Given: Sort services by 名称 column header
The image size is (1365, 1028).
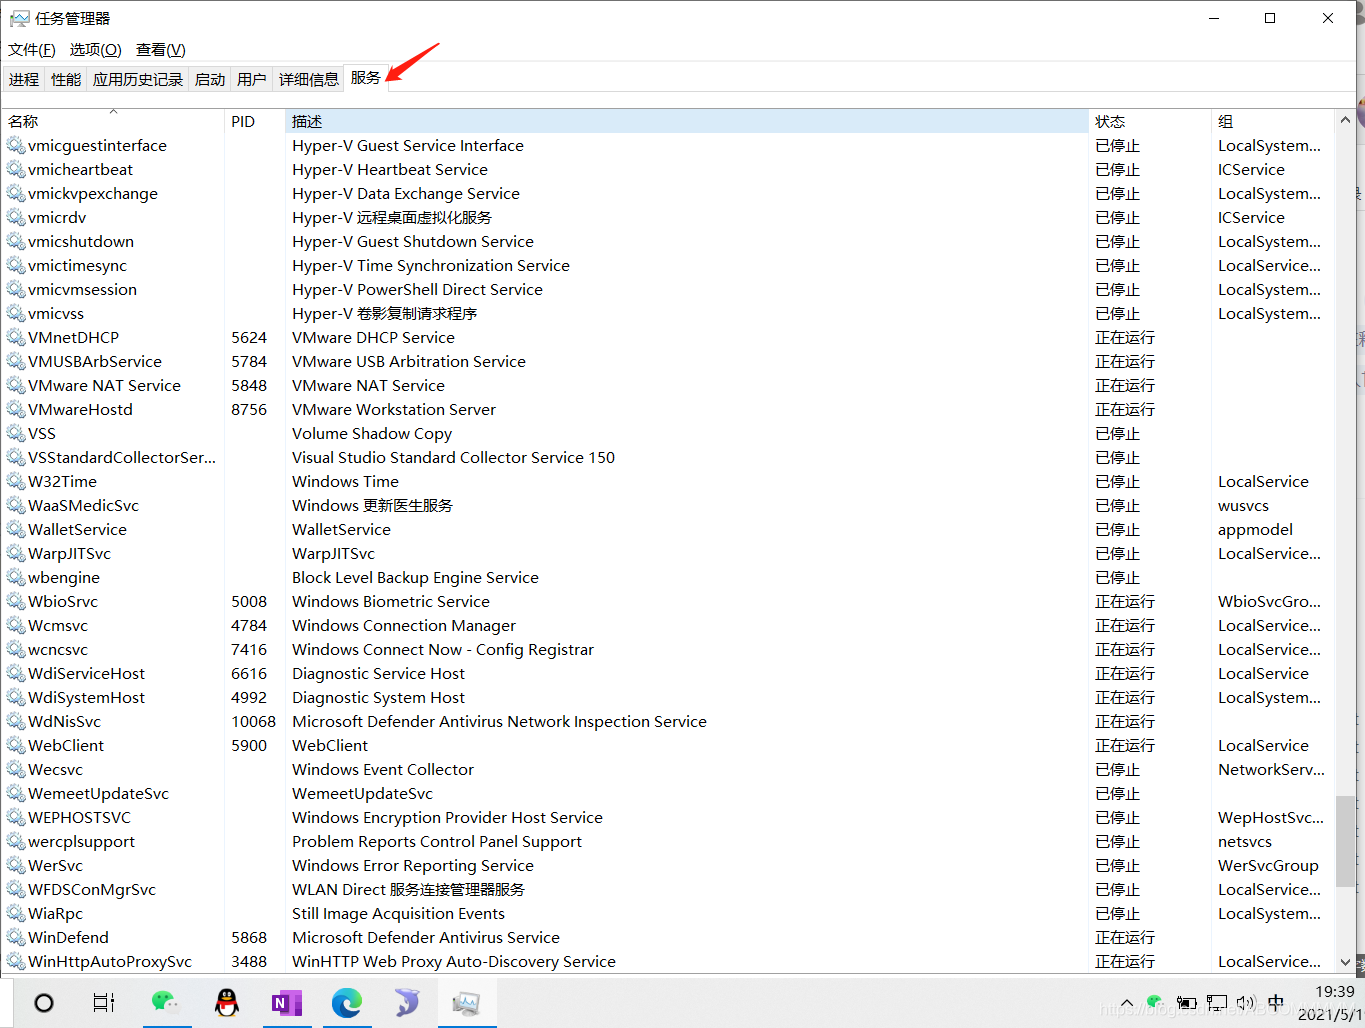Looking at the screenshot, I should 113,121.
